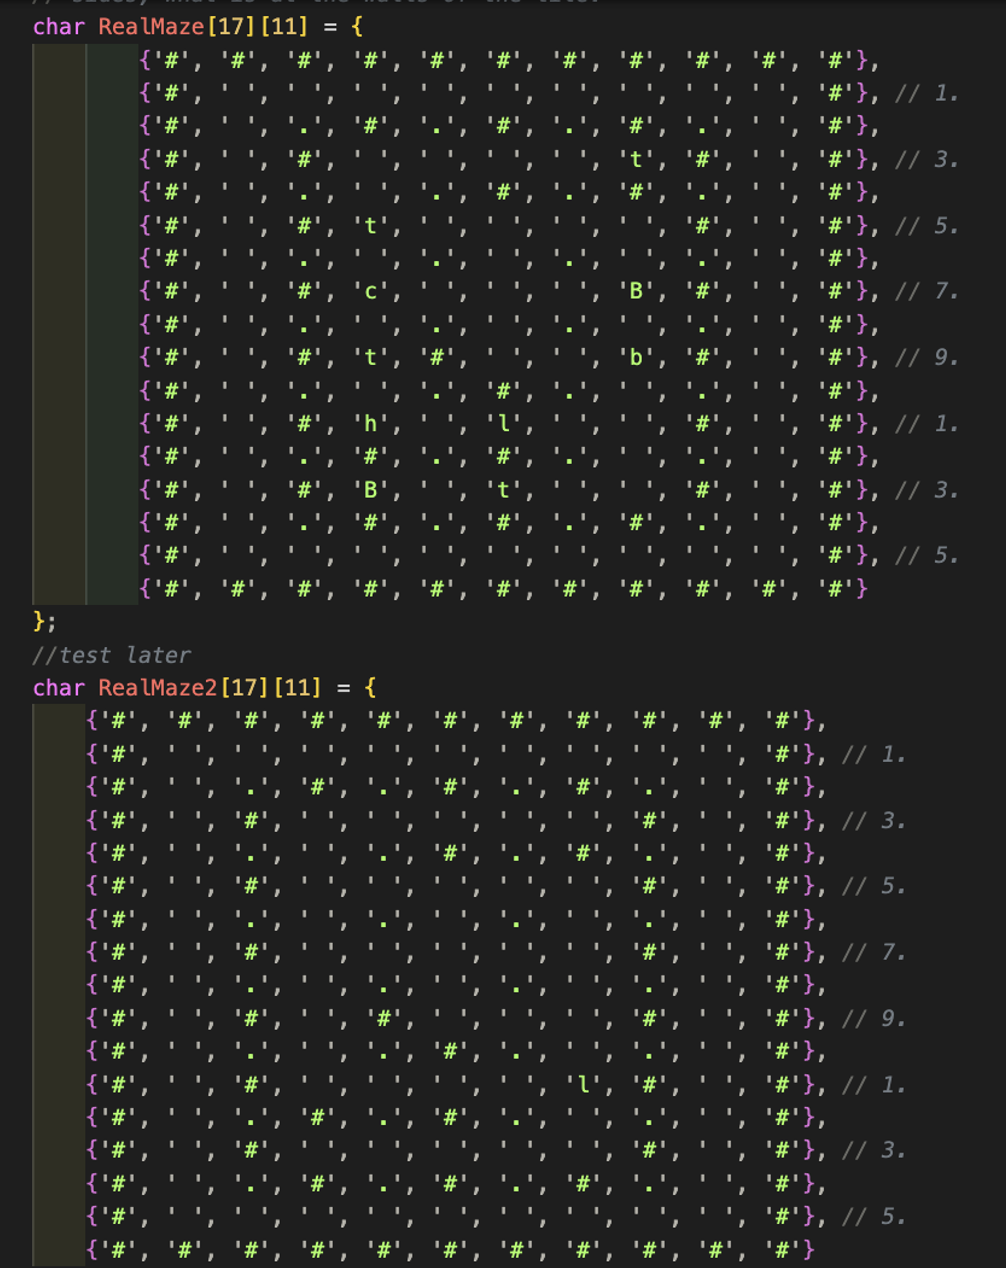Click the "//test later" comment

click(111, 655)
